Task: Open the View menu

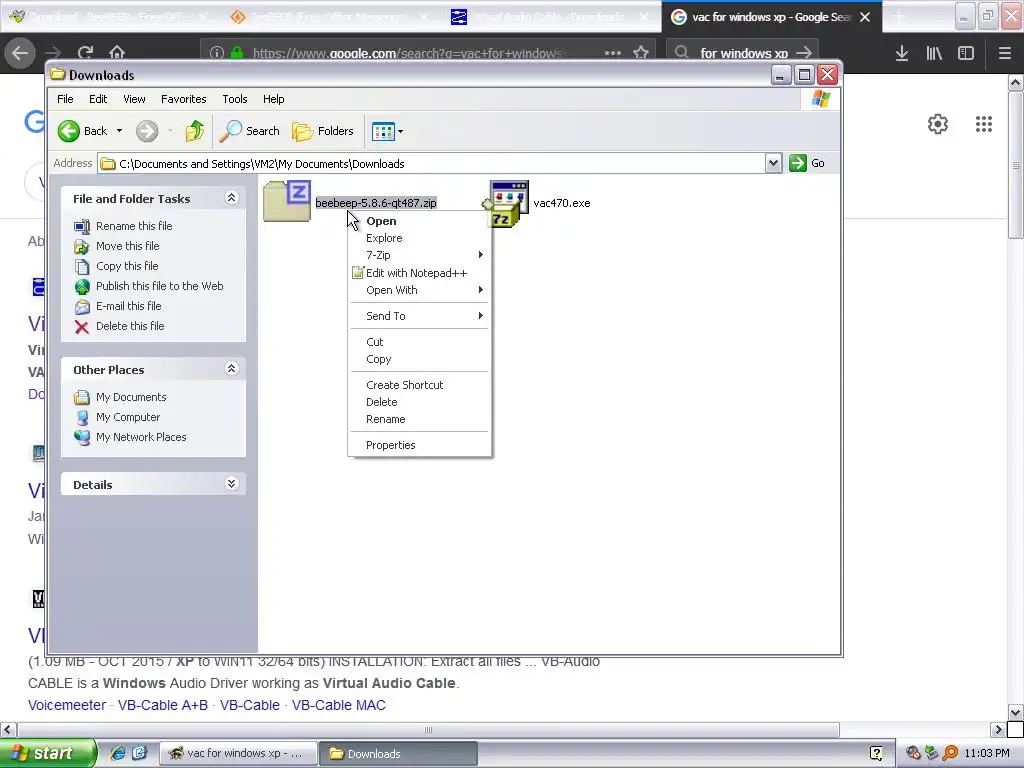Action: point(134,99)
